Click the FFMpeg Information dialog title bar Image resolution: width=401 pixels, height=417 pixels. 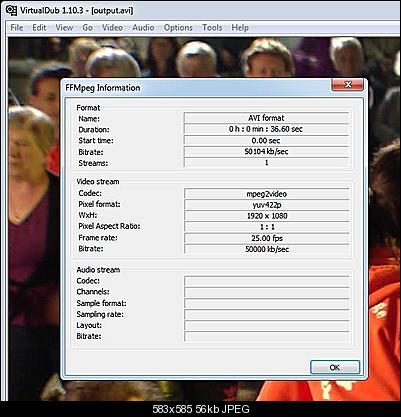[x=197, y=88]
